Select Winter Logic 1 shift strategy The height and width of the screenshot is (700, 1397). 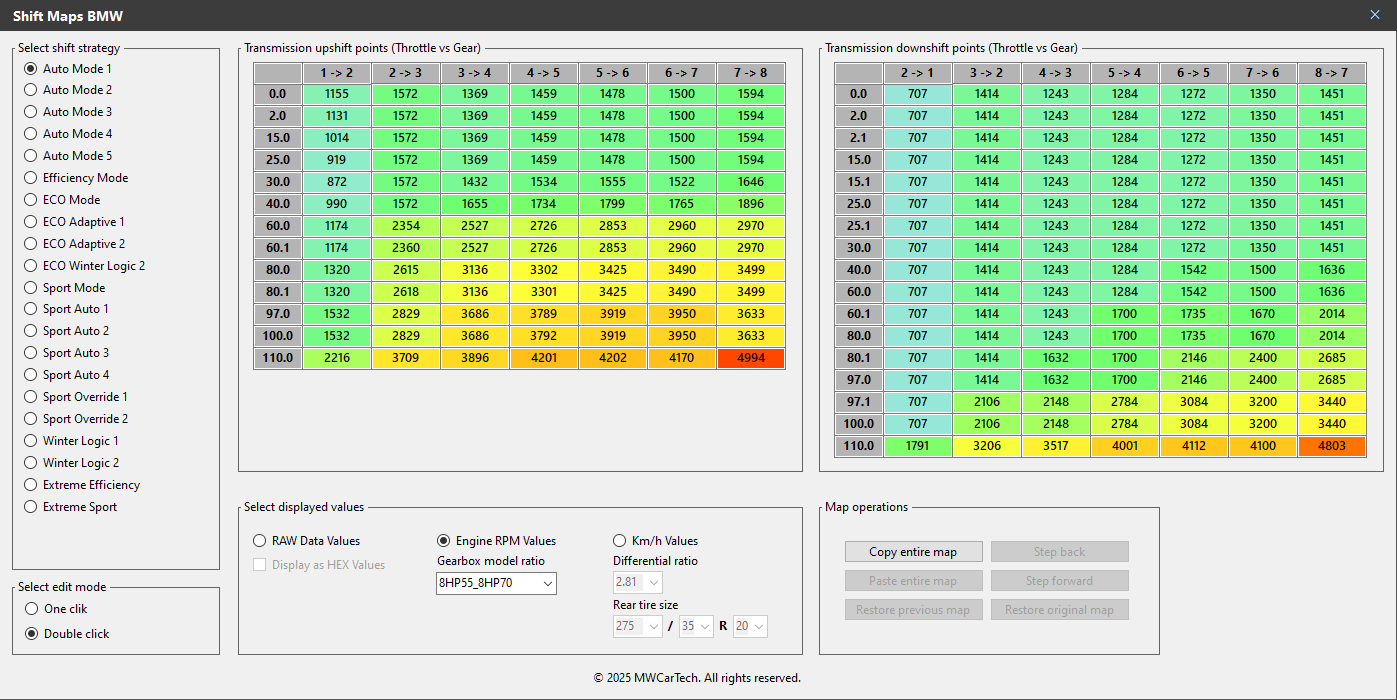30,440
